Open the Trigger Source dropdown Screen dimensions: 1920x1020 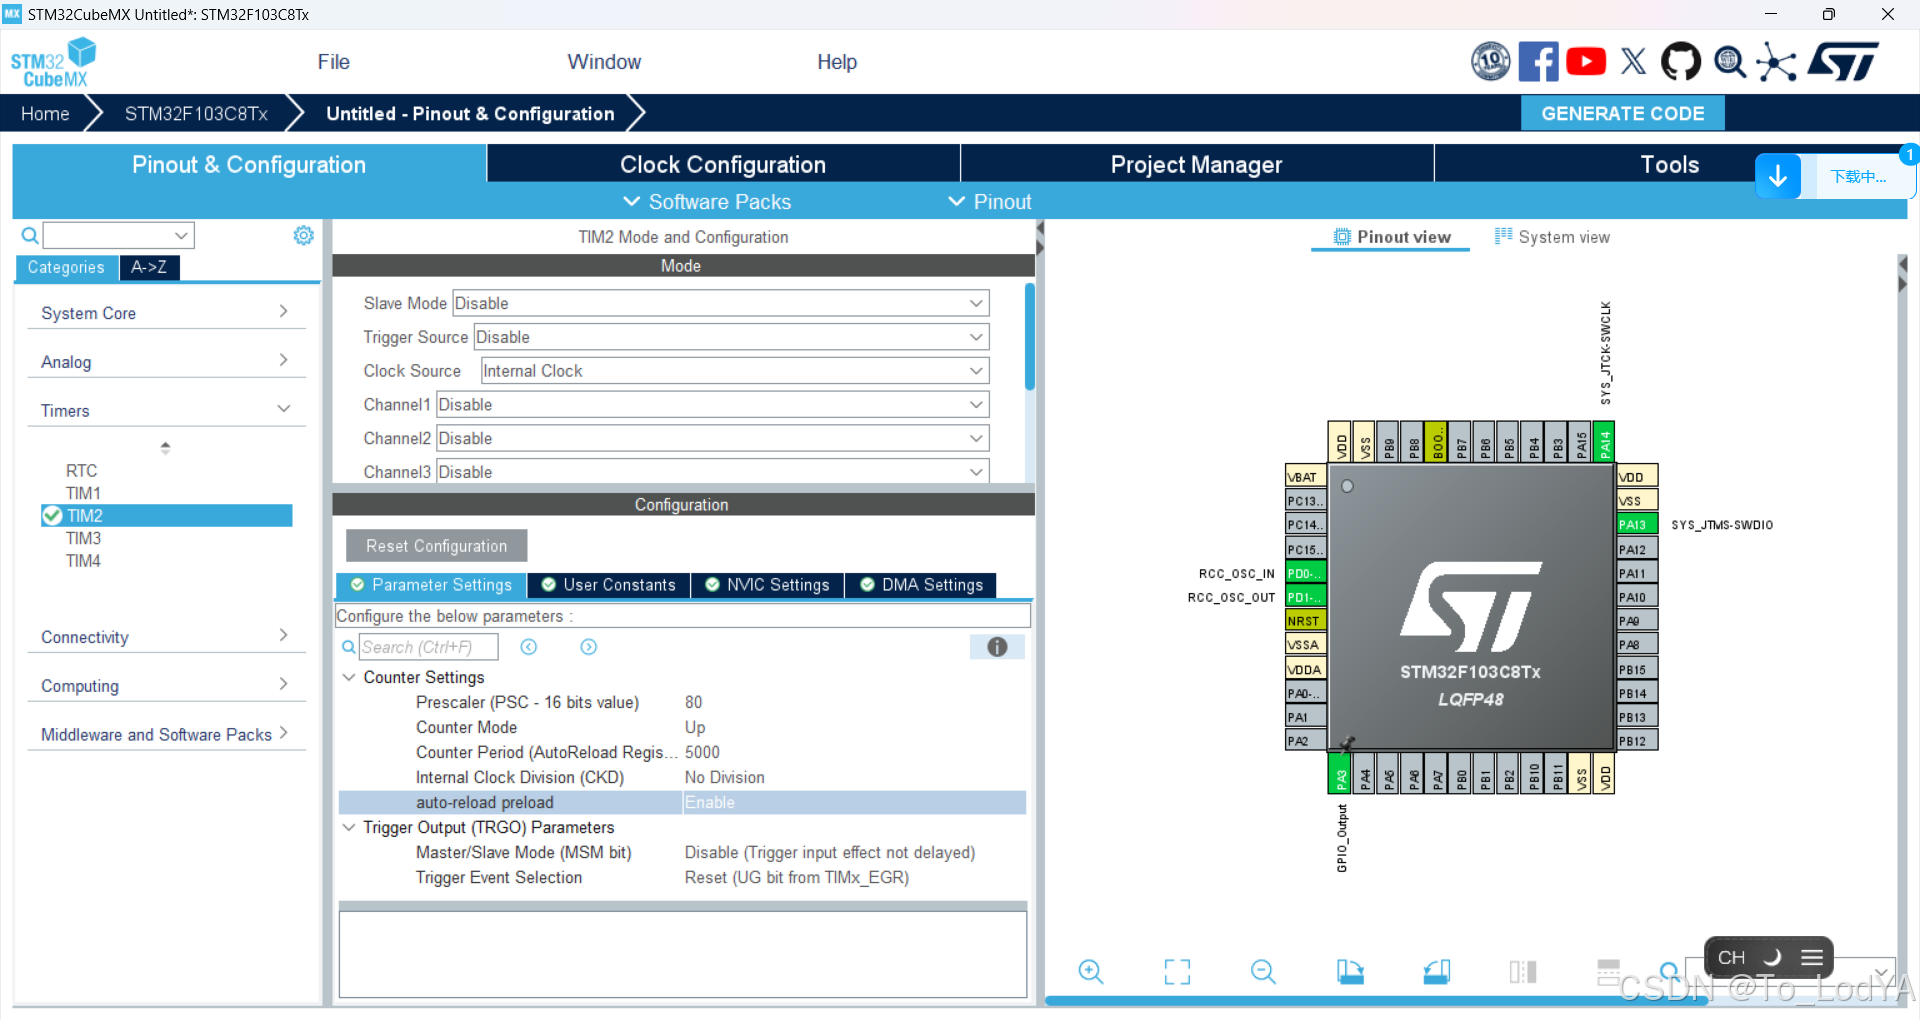731,337
